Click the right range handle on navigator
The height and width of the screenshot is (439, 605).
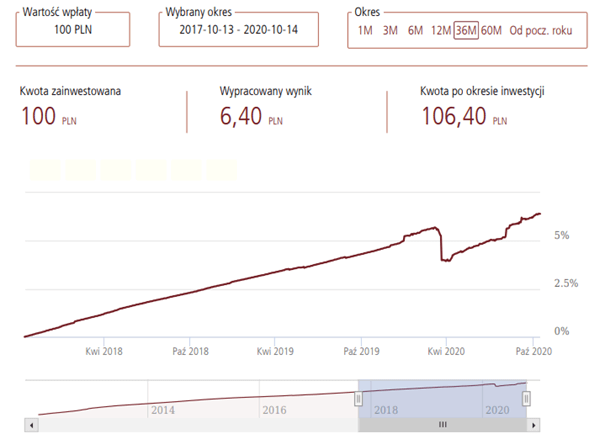(x=526, y=398)
